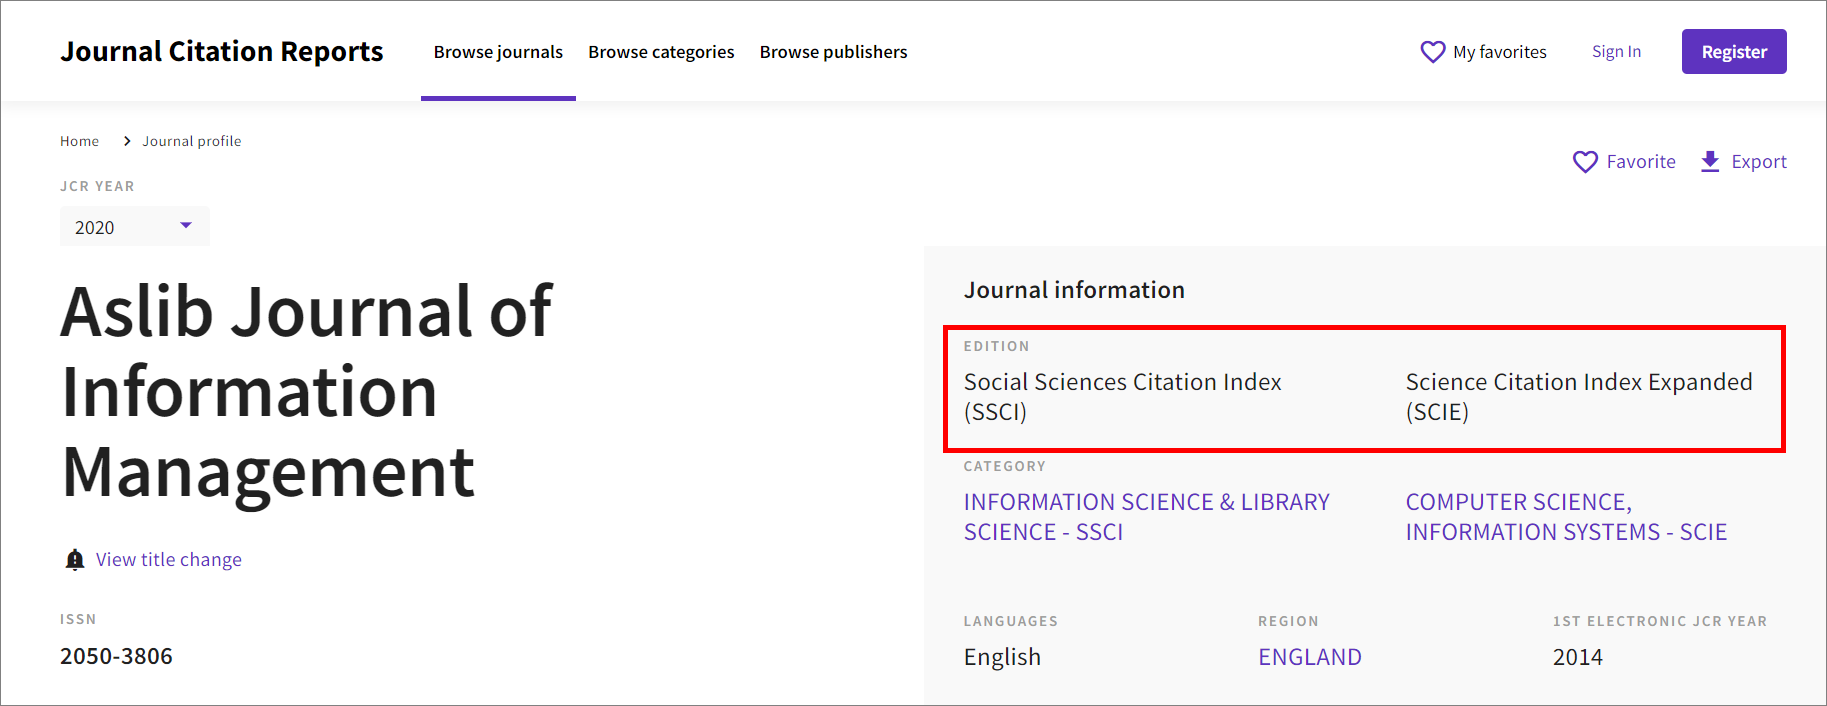Click the Export label

(x=1759, y=162)
